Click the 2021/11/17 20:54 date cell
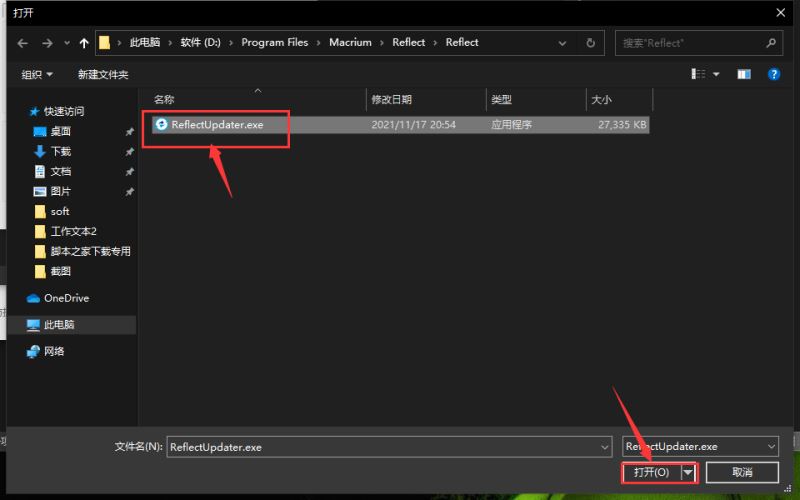Viewport: 800px width, 500px height. [414, 125]
